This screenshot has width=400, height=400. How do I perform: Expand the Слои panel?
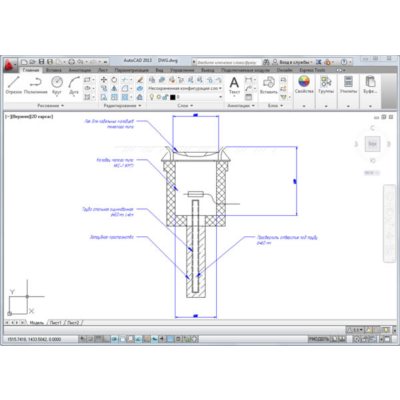185,106
